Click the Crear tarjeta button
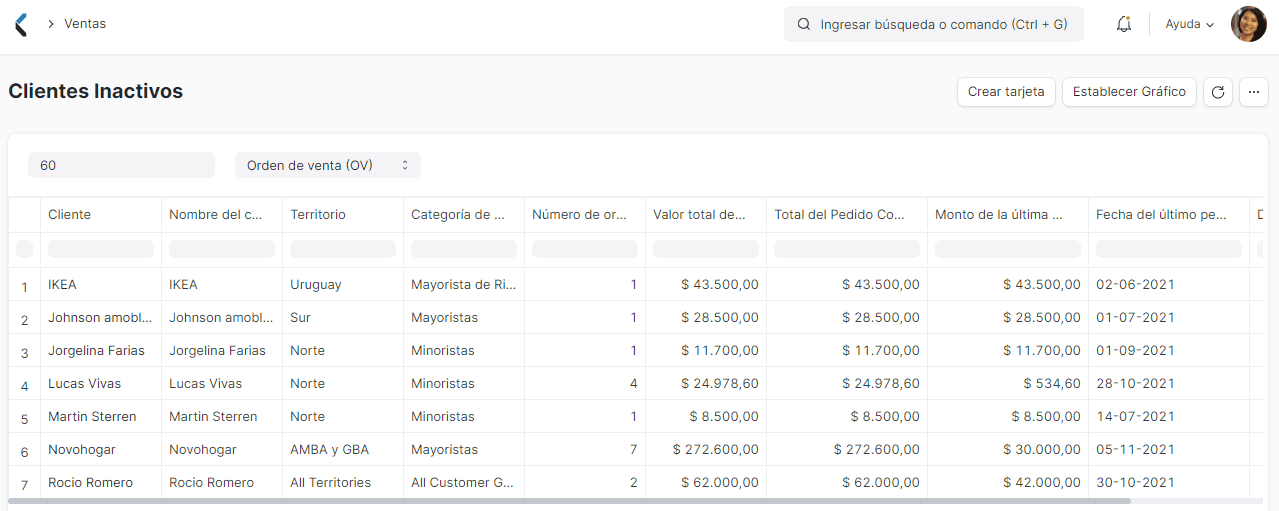 [x=1006, y=92]
